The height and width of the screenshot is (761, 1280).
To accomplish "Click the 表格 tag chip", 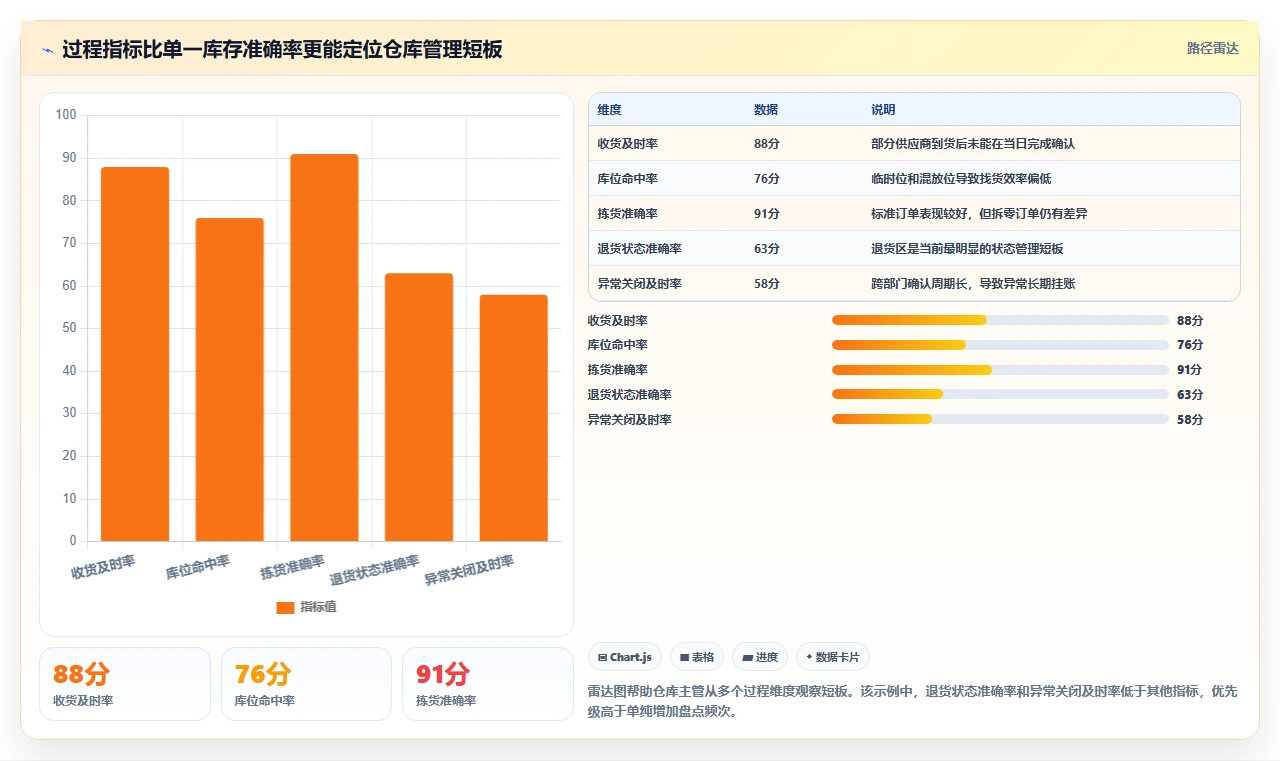I will click(x=697, y=657).
